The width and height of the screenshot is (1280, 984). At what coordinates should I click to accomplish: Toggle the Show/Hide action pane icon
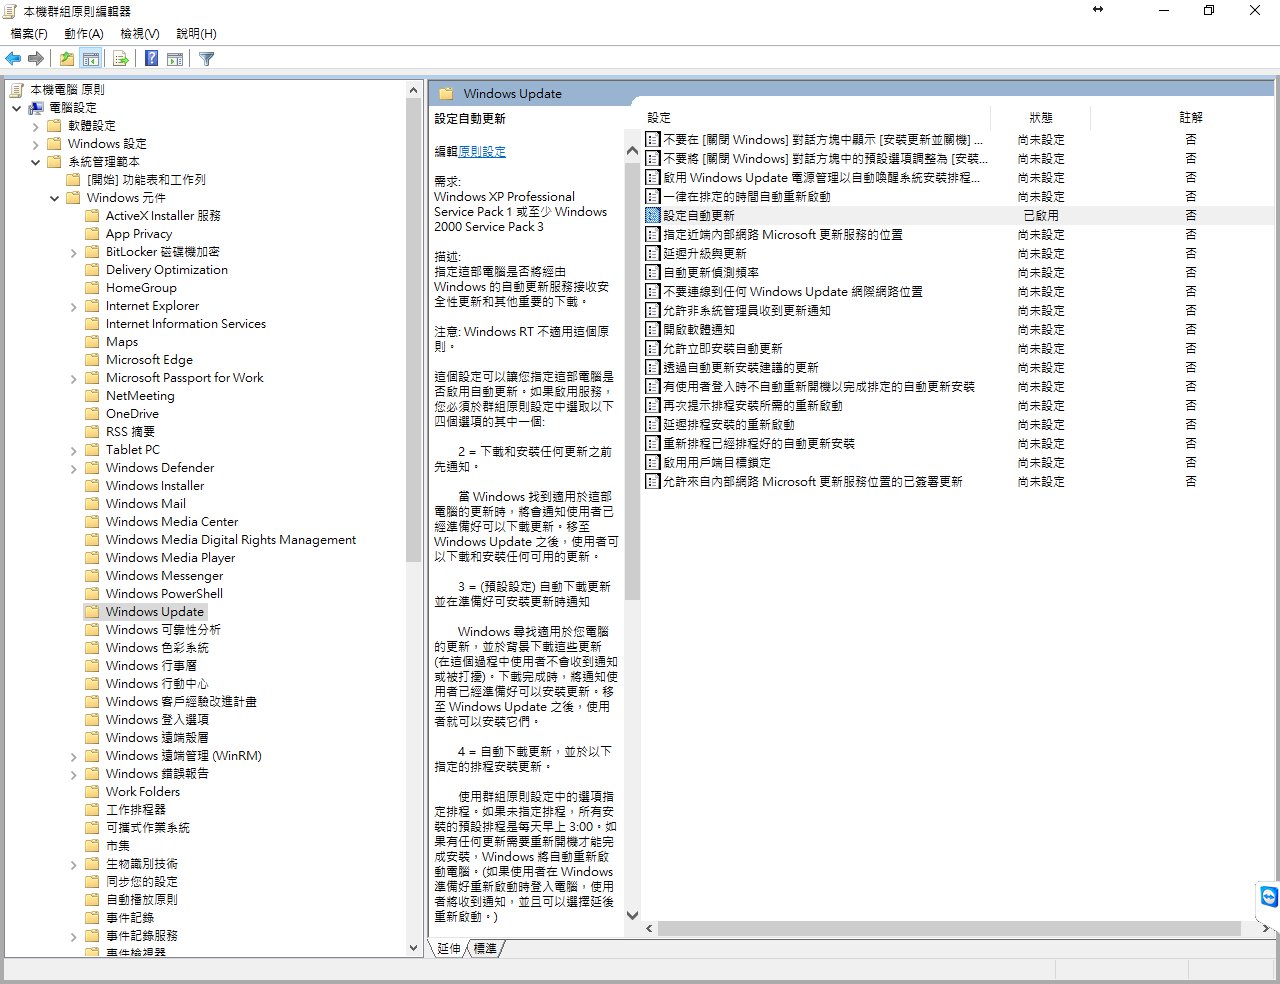[x=175, y=59]
